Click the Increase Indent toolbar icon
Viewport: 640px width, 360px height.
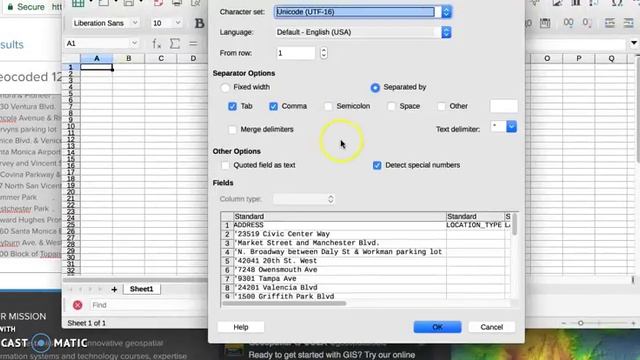(x=610, y=23)
